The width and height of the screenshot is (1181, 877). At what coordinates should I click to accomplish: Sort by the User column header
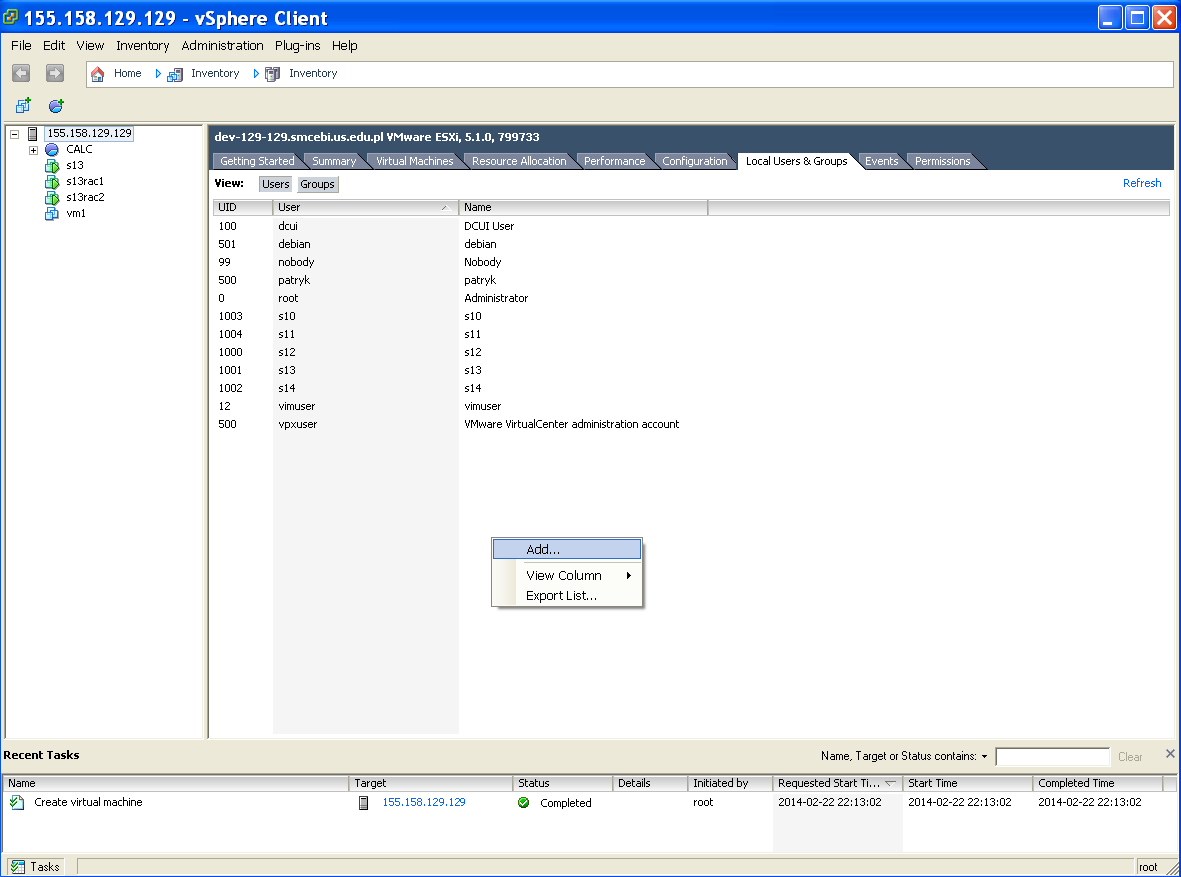365,207
